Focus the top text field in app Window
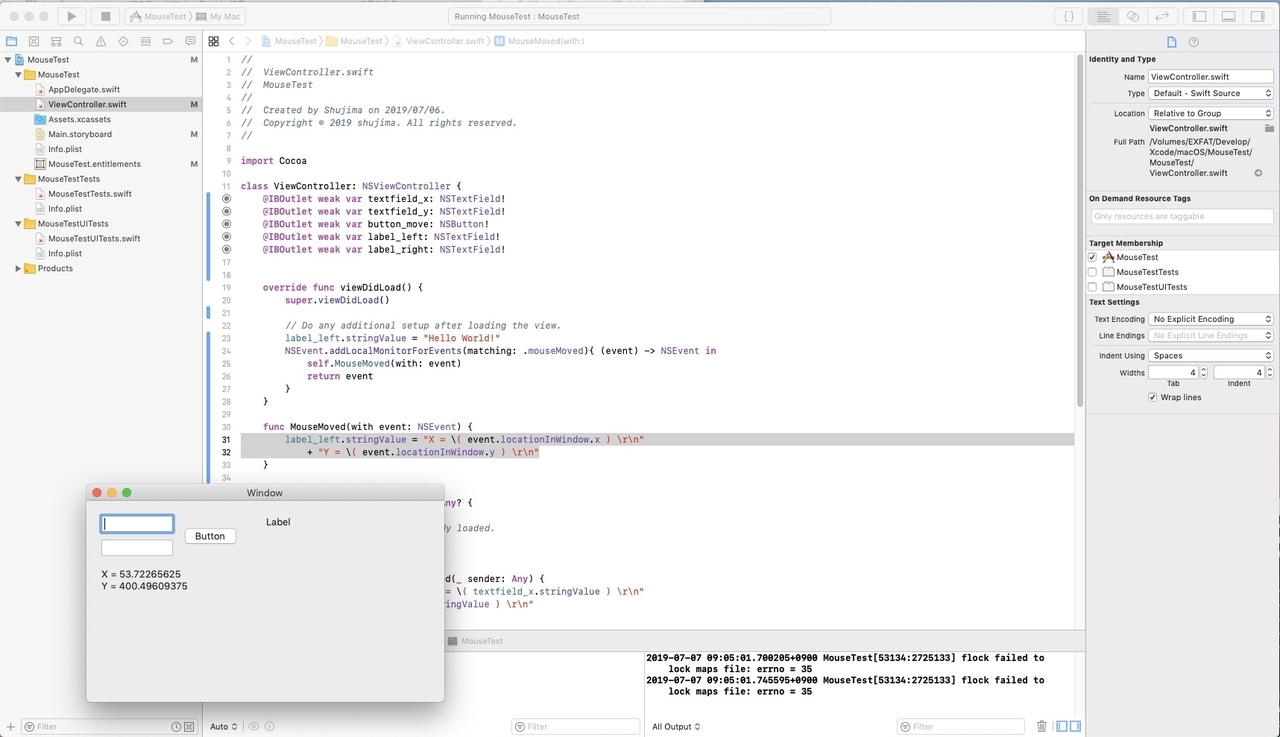The image size is (1280, 737). [137, 524]
